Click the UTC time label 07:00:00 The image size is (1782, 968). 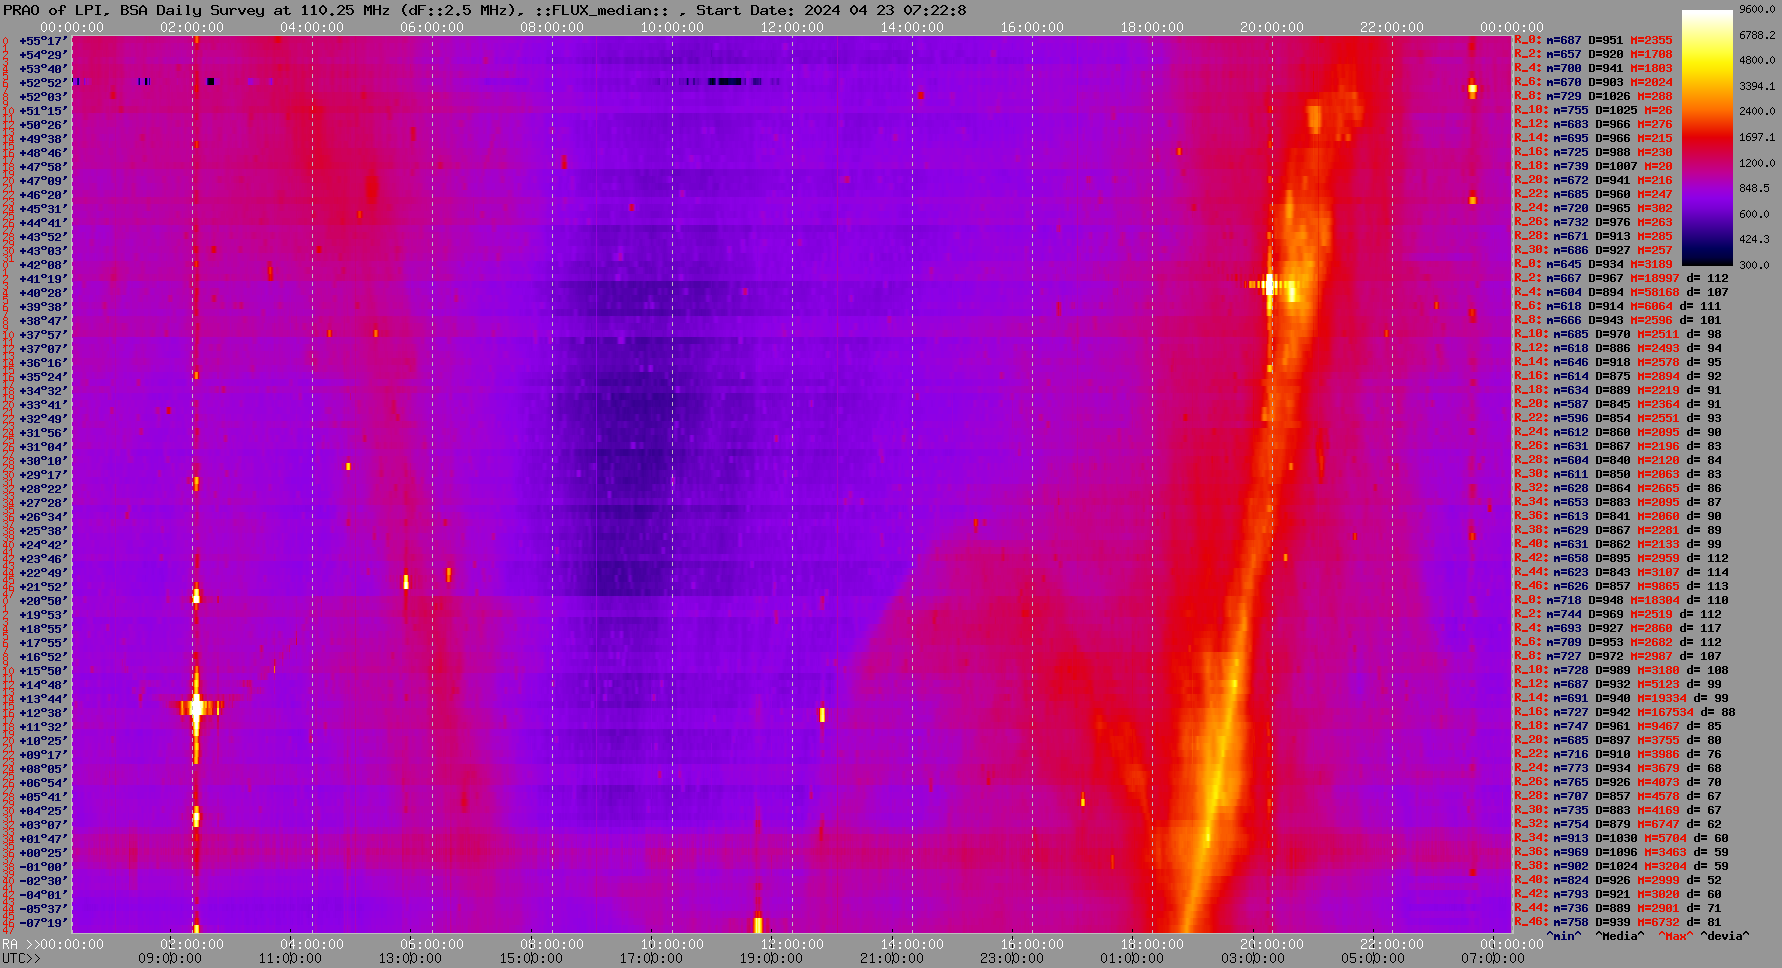[1491, 958]
